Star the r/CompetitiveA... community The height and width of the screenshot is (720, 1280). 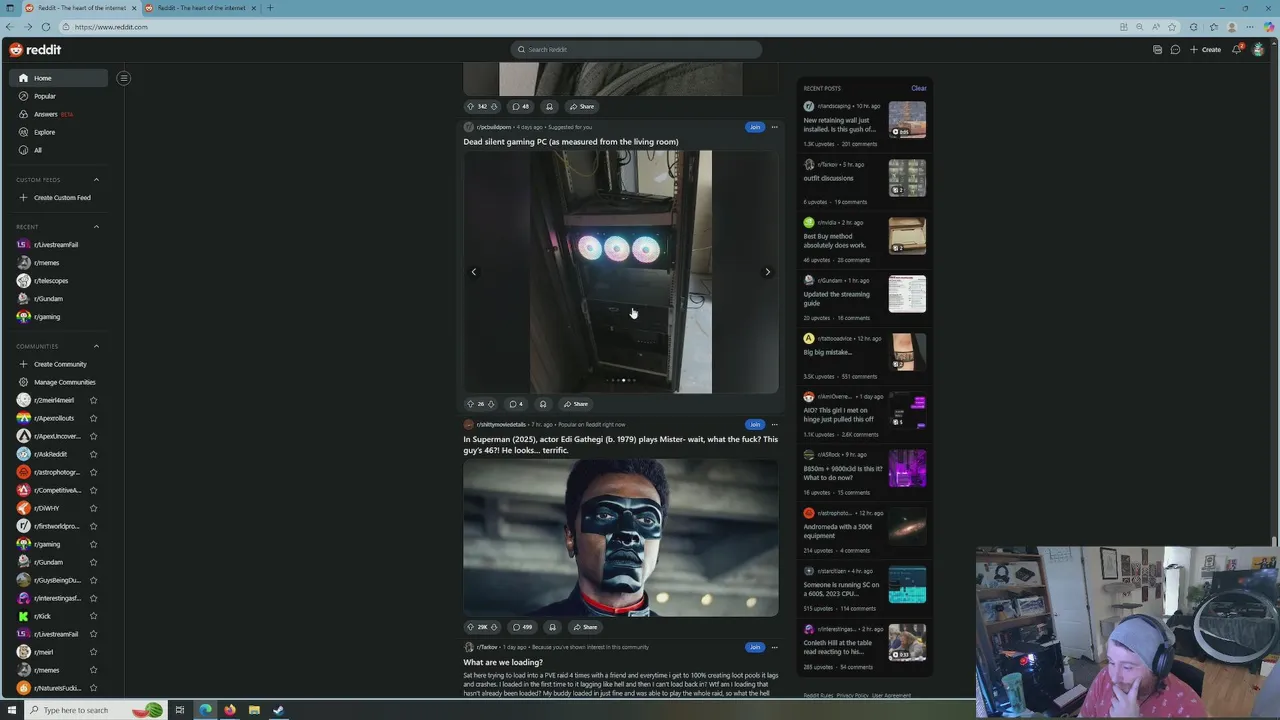94,490
